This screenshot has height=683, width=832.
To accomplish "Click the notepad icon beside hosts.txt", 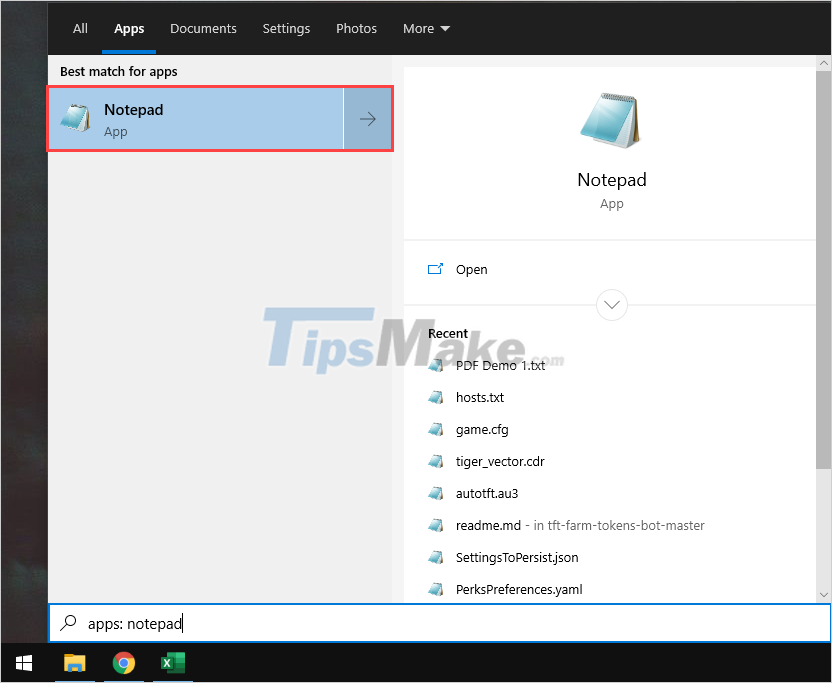I will click(x=436, y=397).
